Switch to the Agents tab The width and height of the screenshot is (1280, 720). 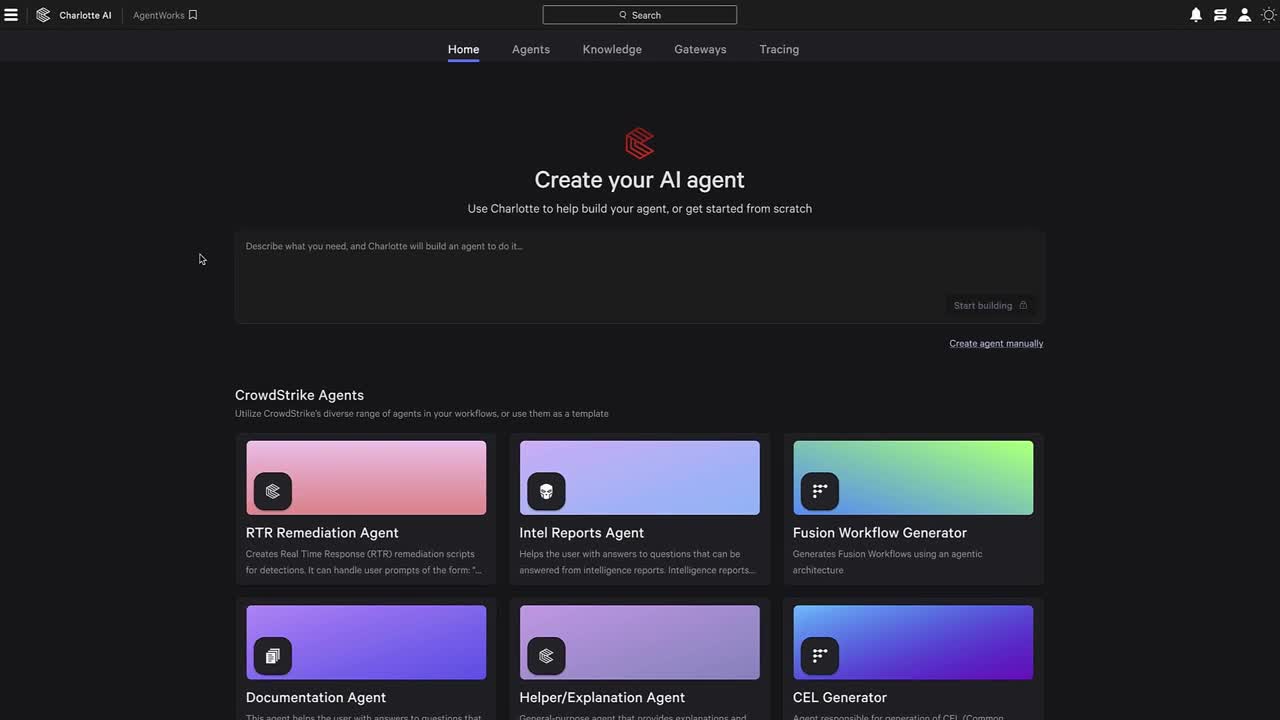[530, 49]
